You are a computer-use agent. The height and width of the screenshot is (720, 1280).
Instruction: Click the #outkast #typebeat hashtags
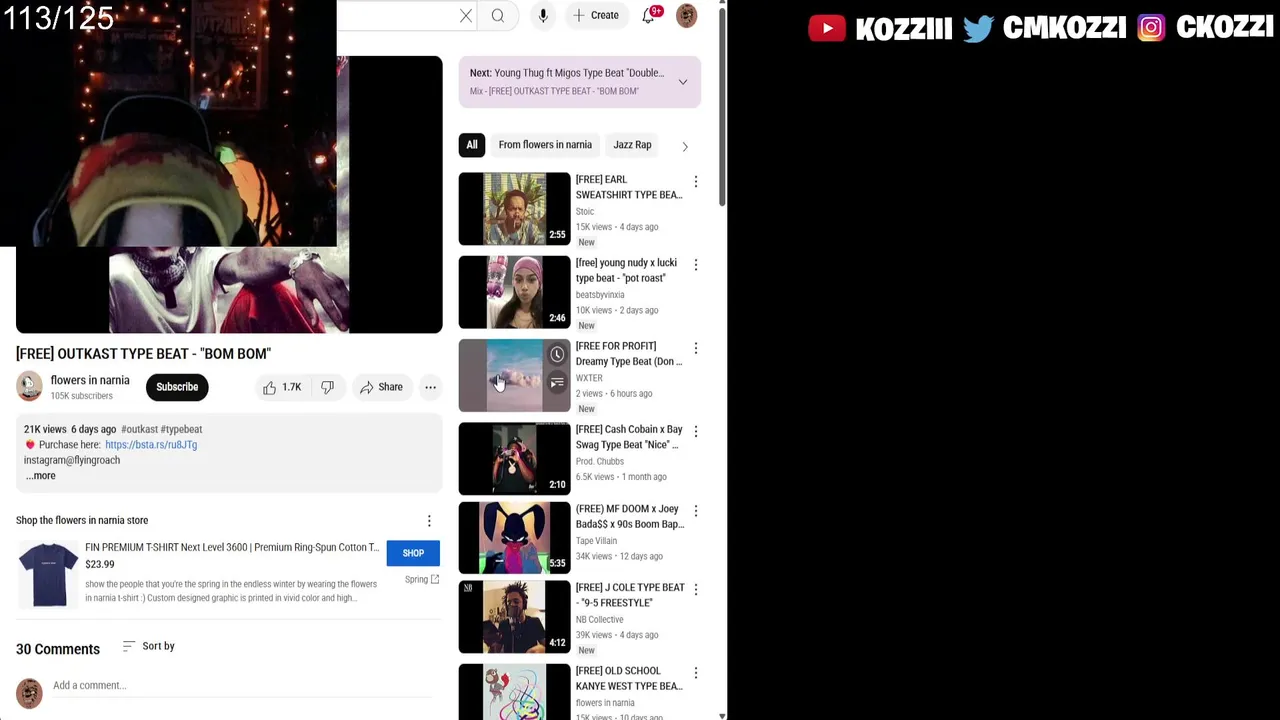[161, 429]
